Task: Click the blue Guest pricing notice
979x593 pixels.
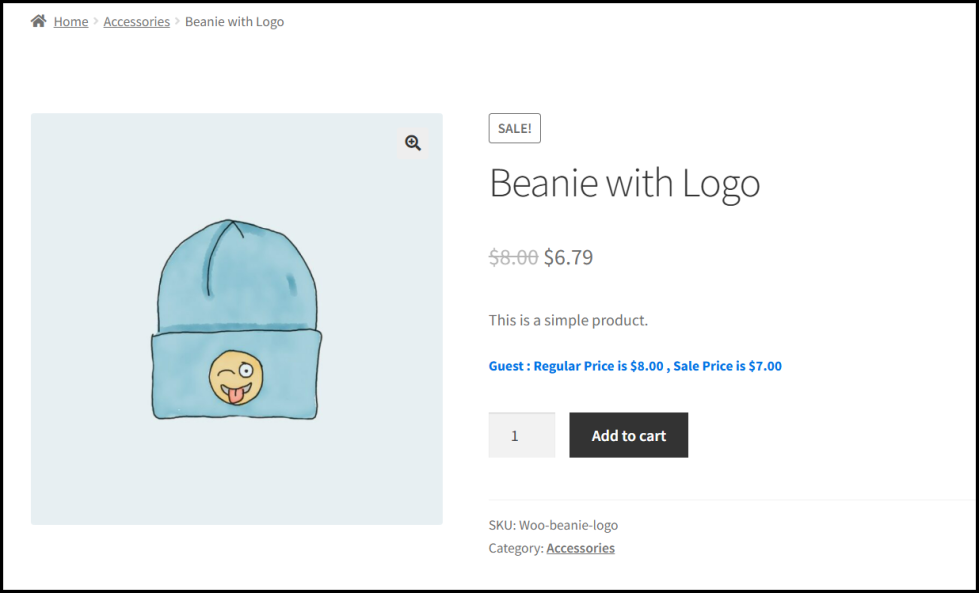Action: (635, 366)
